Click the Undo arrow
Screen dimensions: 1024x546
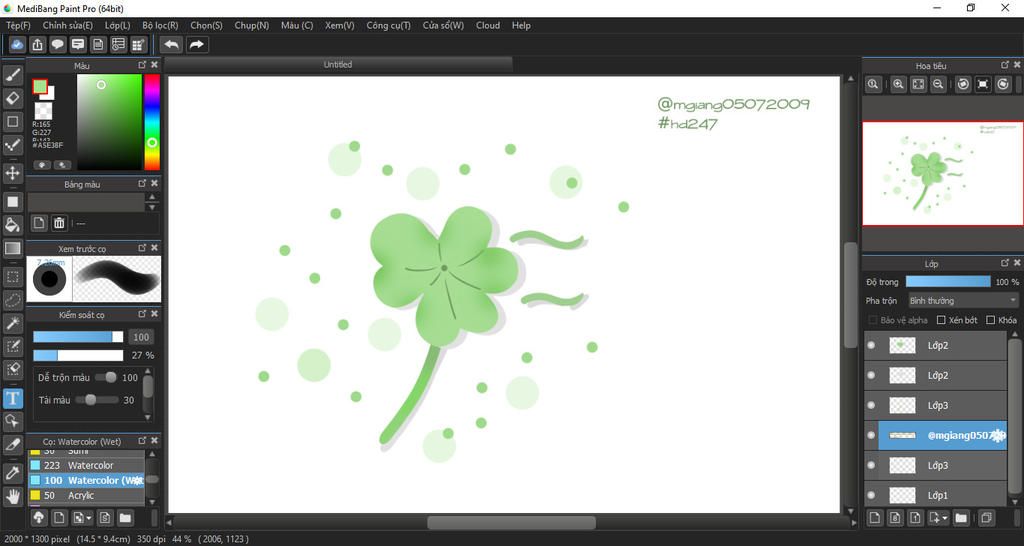pyautogui.click(x=172, y=44)
